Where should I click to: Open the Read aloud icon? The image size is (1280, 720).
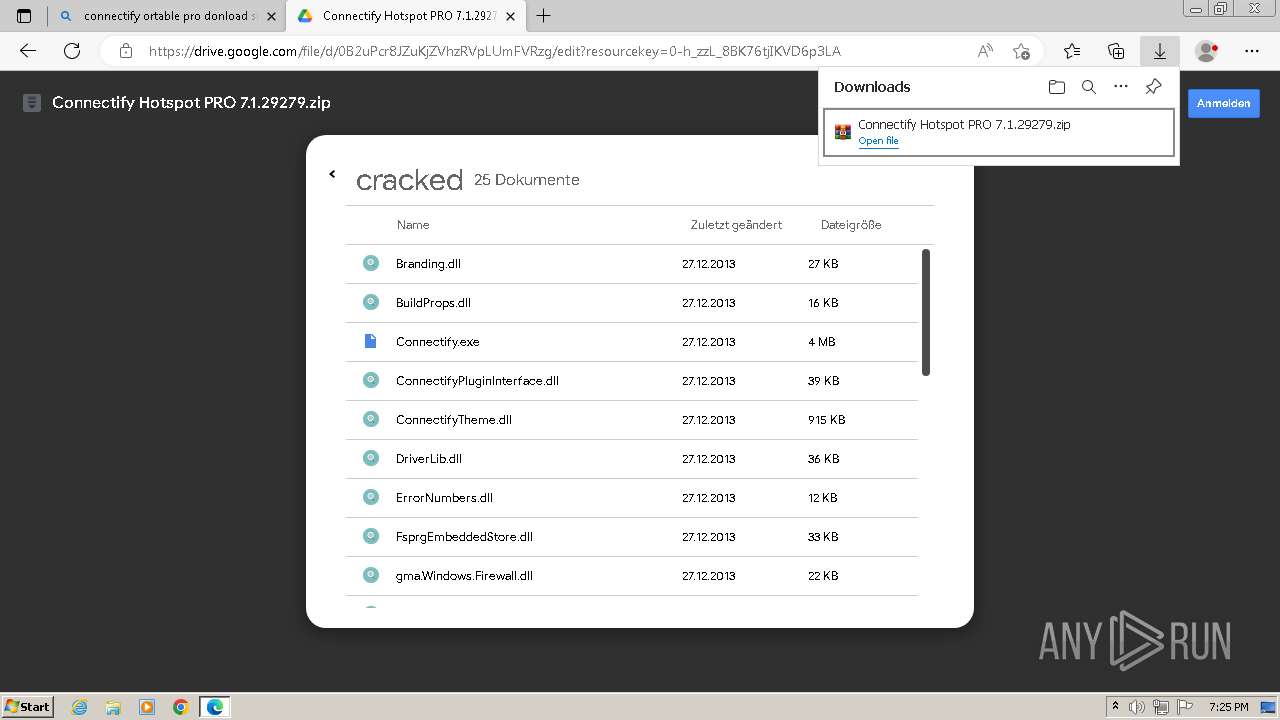tap(985, 51)
